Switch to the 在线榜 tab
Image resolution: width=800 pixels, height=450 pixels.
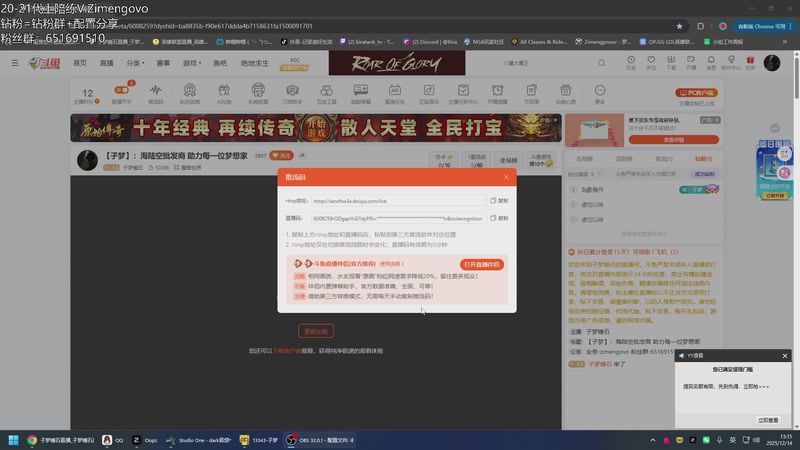pyautogui.click(x=584, y=159)
